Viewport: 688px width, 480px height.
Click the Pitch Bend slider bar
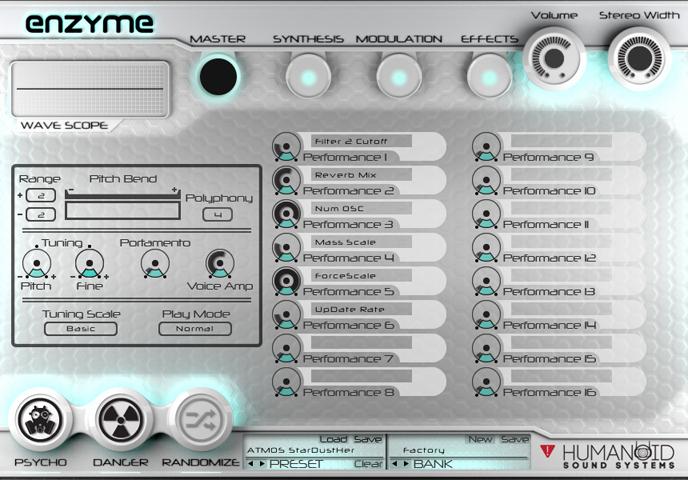(x=122, y=211)
